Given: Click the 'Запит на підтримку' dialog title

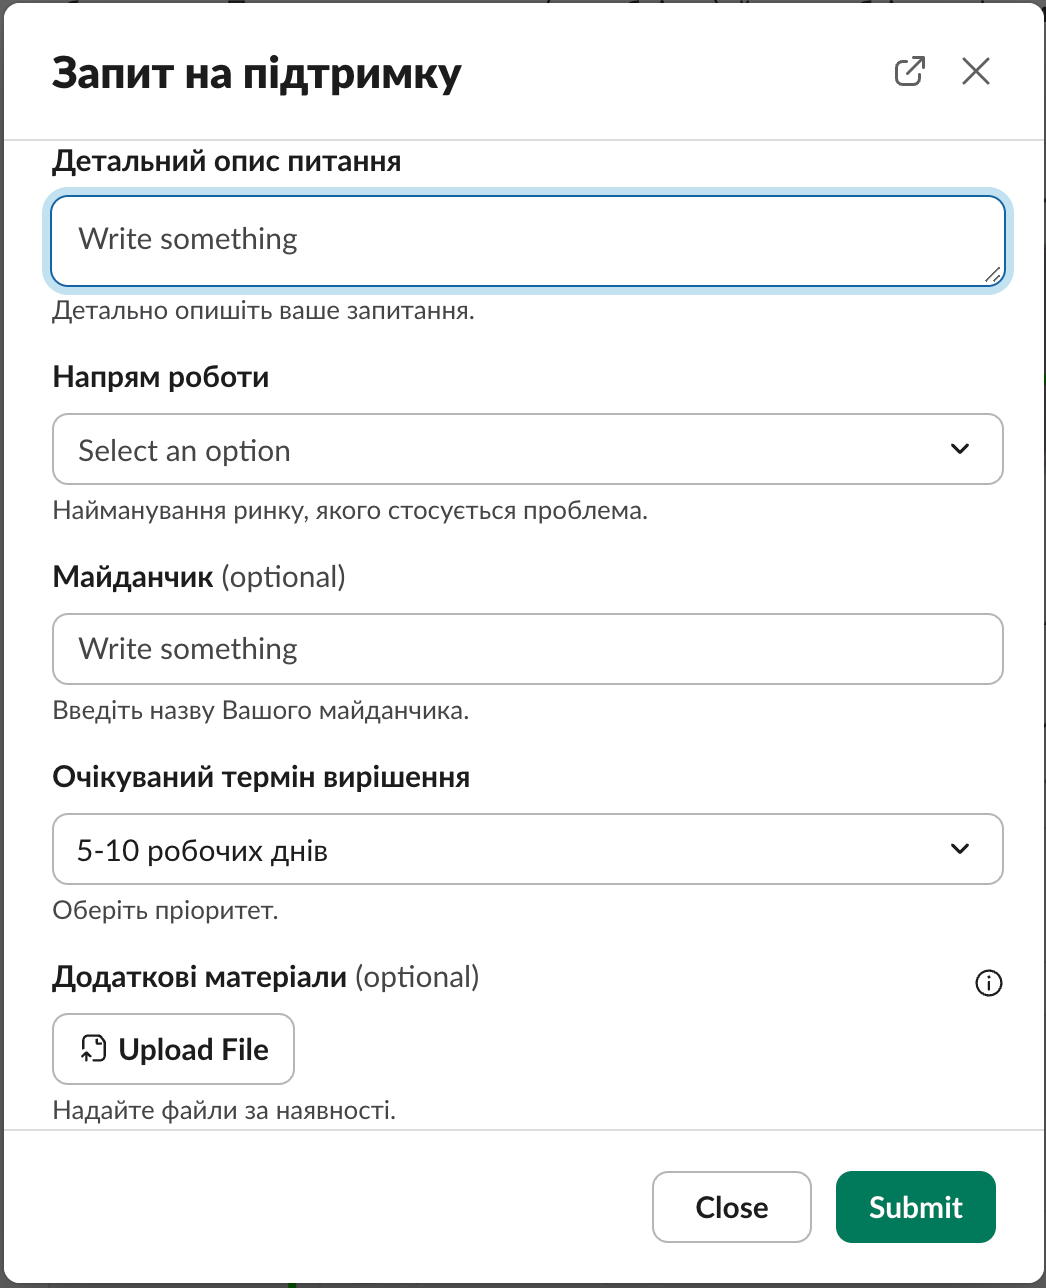Looking at the screenshot, I should tap(257, 74).
